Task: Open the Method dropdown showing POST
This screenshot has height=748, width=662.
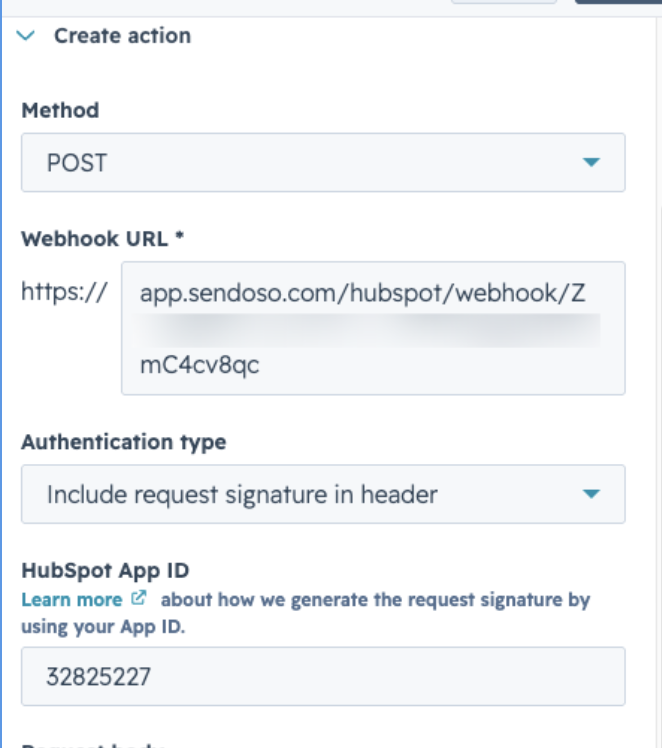Action: [x=323, y=163]
